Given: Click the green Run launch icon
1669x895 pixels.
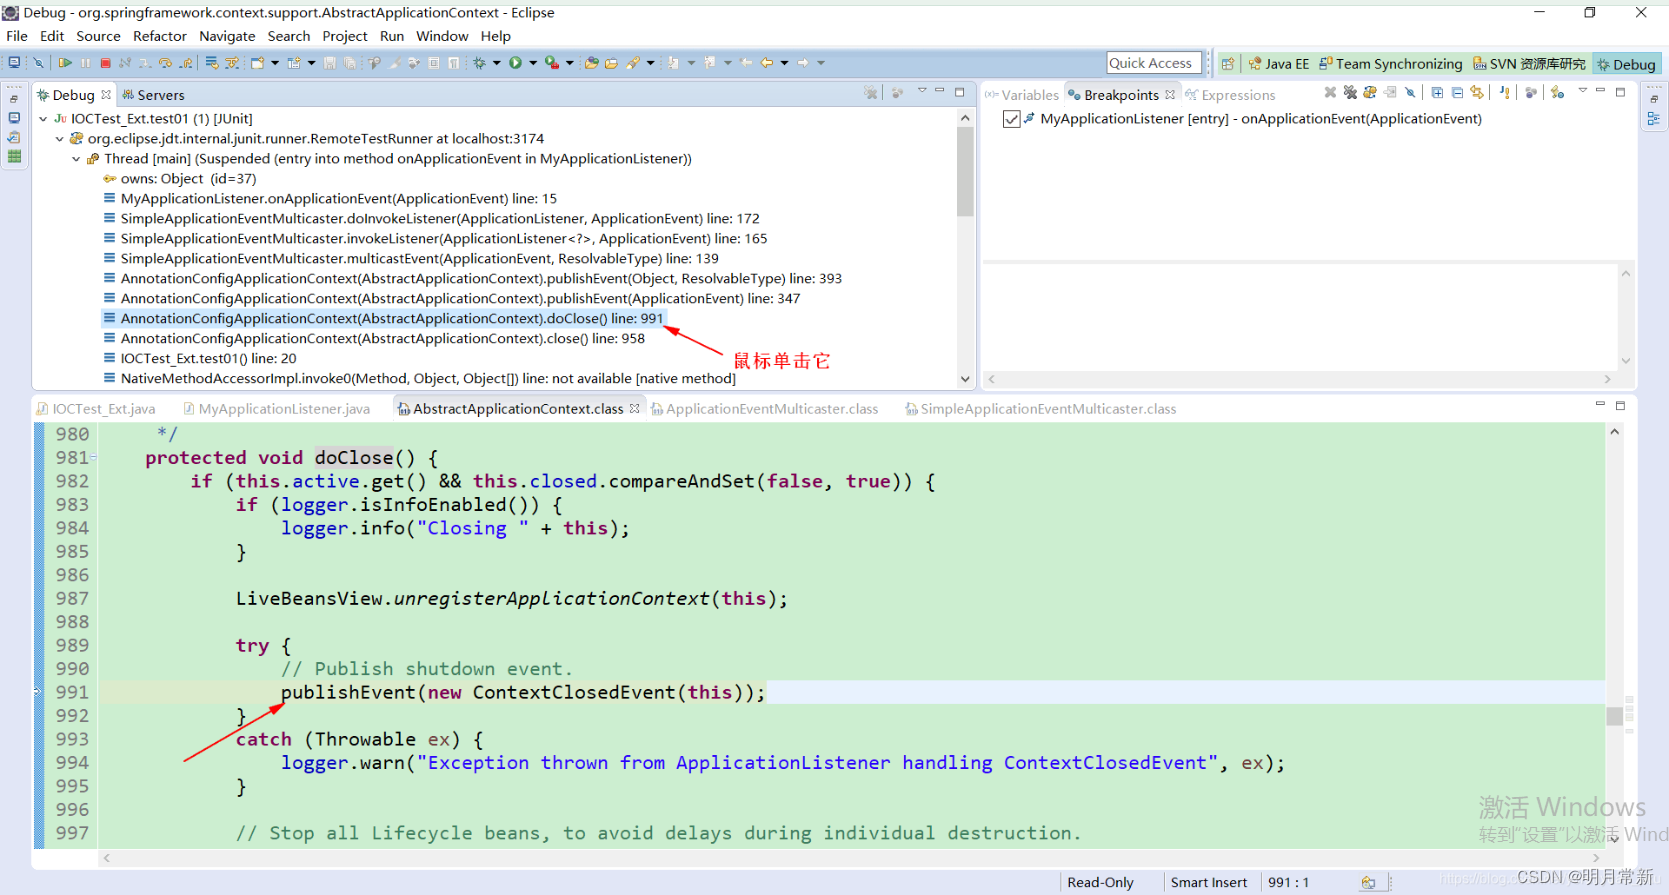Looking at the screenshot, I should point(515,63).
